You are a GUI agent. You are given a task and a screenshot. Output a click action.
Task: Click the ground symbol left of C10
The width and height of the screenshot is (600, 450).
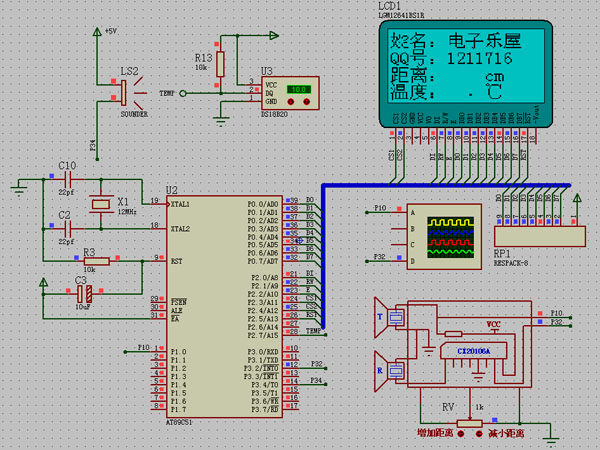(19, 190)
